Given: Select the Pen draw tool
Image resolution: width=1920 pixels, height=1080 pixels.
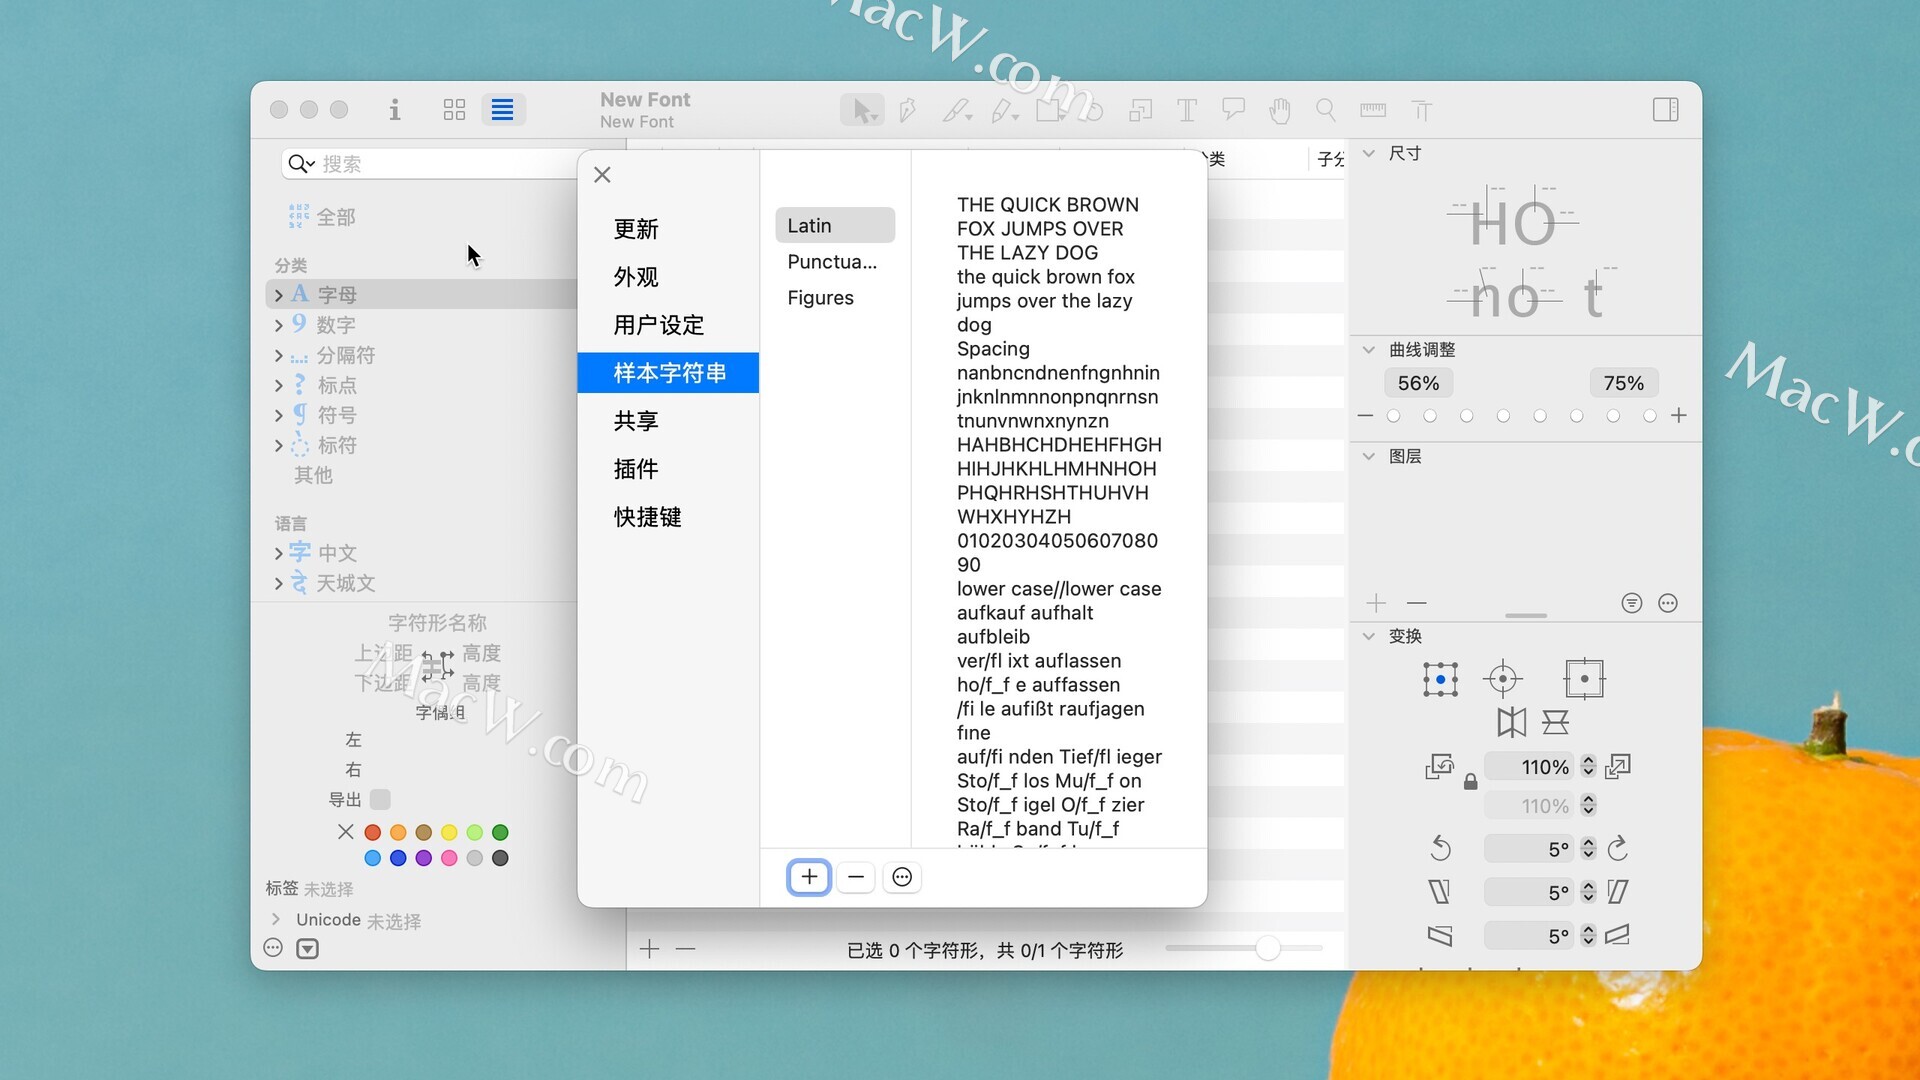Looking at the screenshot, I should (908, 110).
